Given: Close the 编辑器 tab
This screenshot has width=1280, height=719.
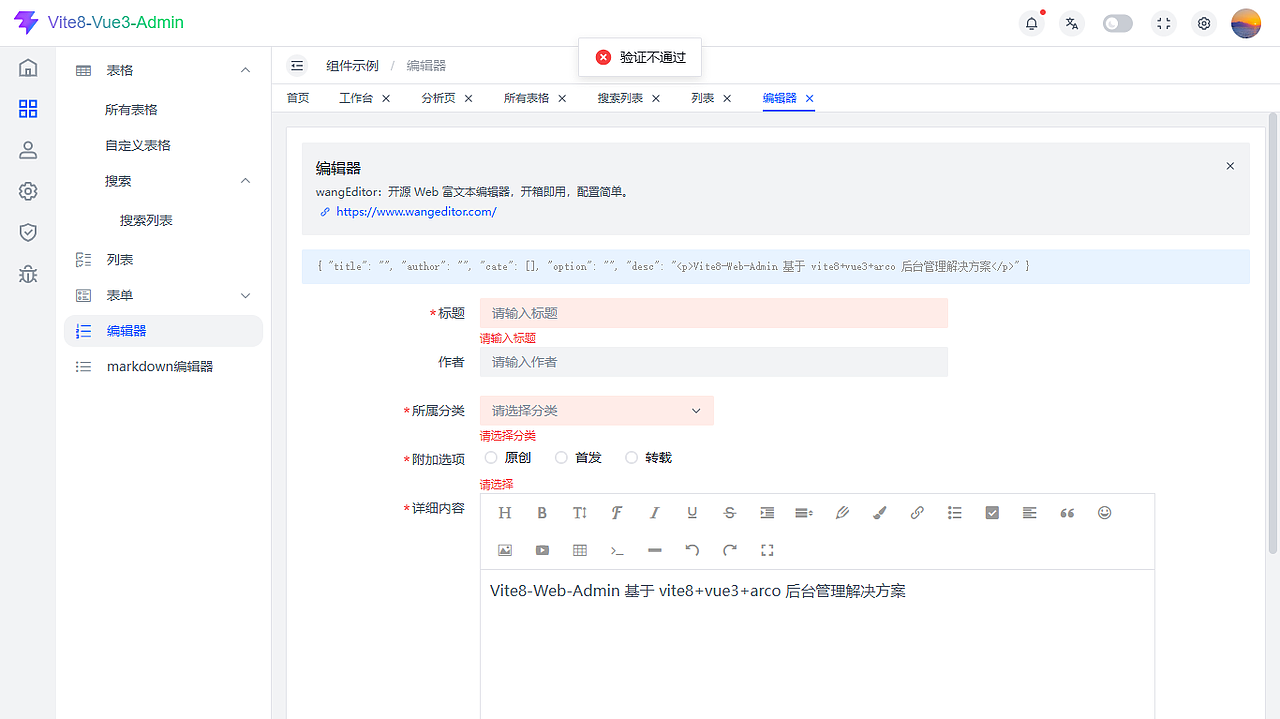Looking at the screenshot, I should point(810,98).
